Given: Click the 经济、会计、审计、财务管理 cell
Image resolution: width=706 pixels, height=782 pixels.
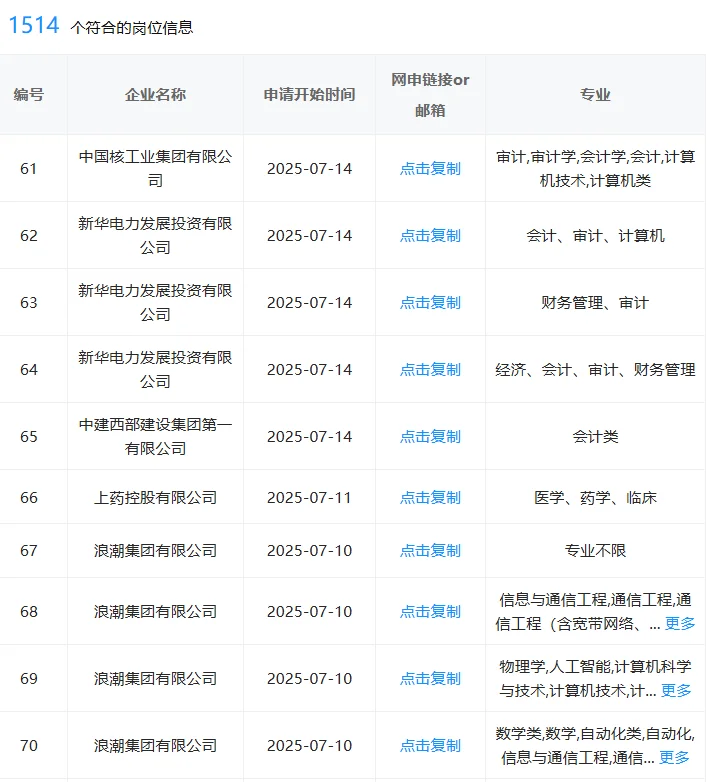Looking at the screenshot, I should 595,370.
